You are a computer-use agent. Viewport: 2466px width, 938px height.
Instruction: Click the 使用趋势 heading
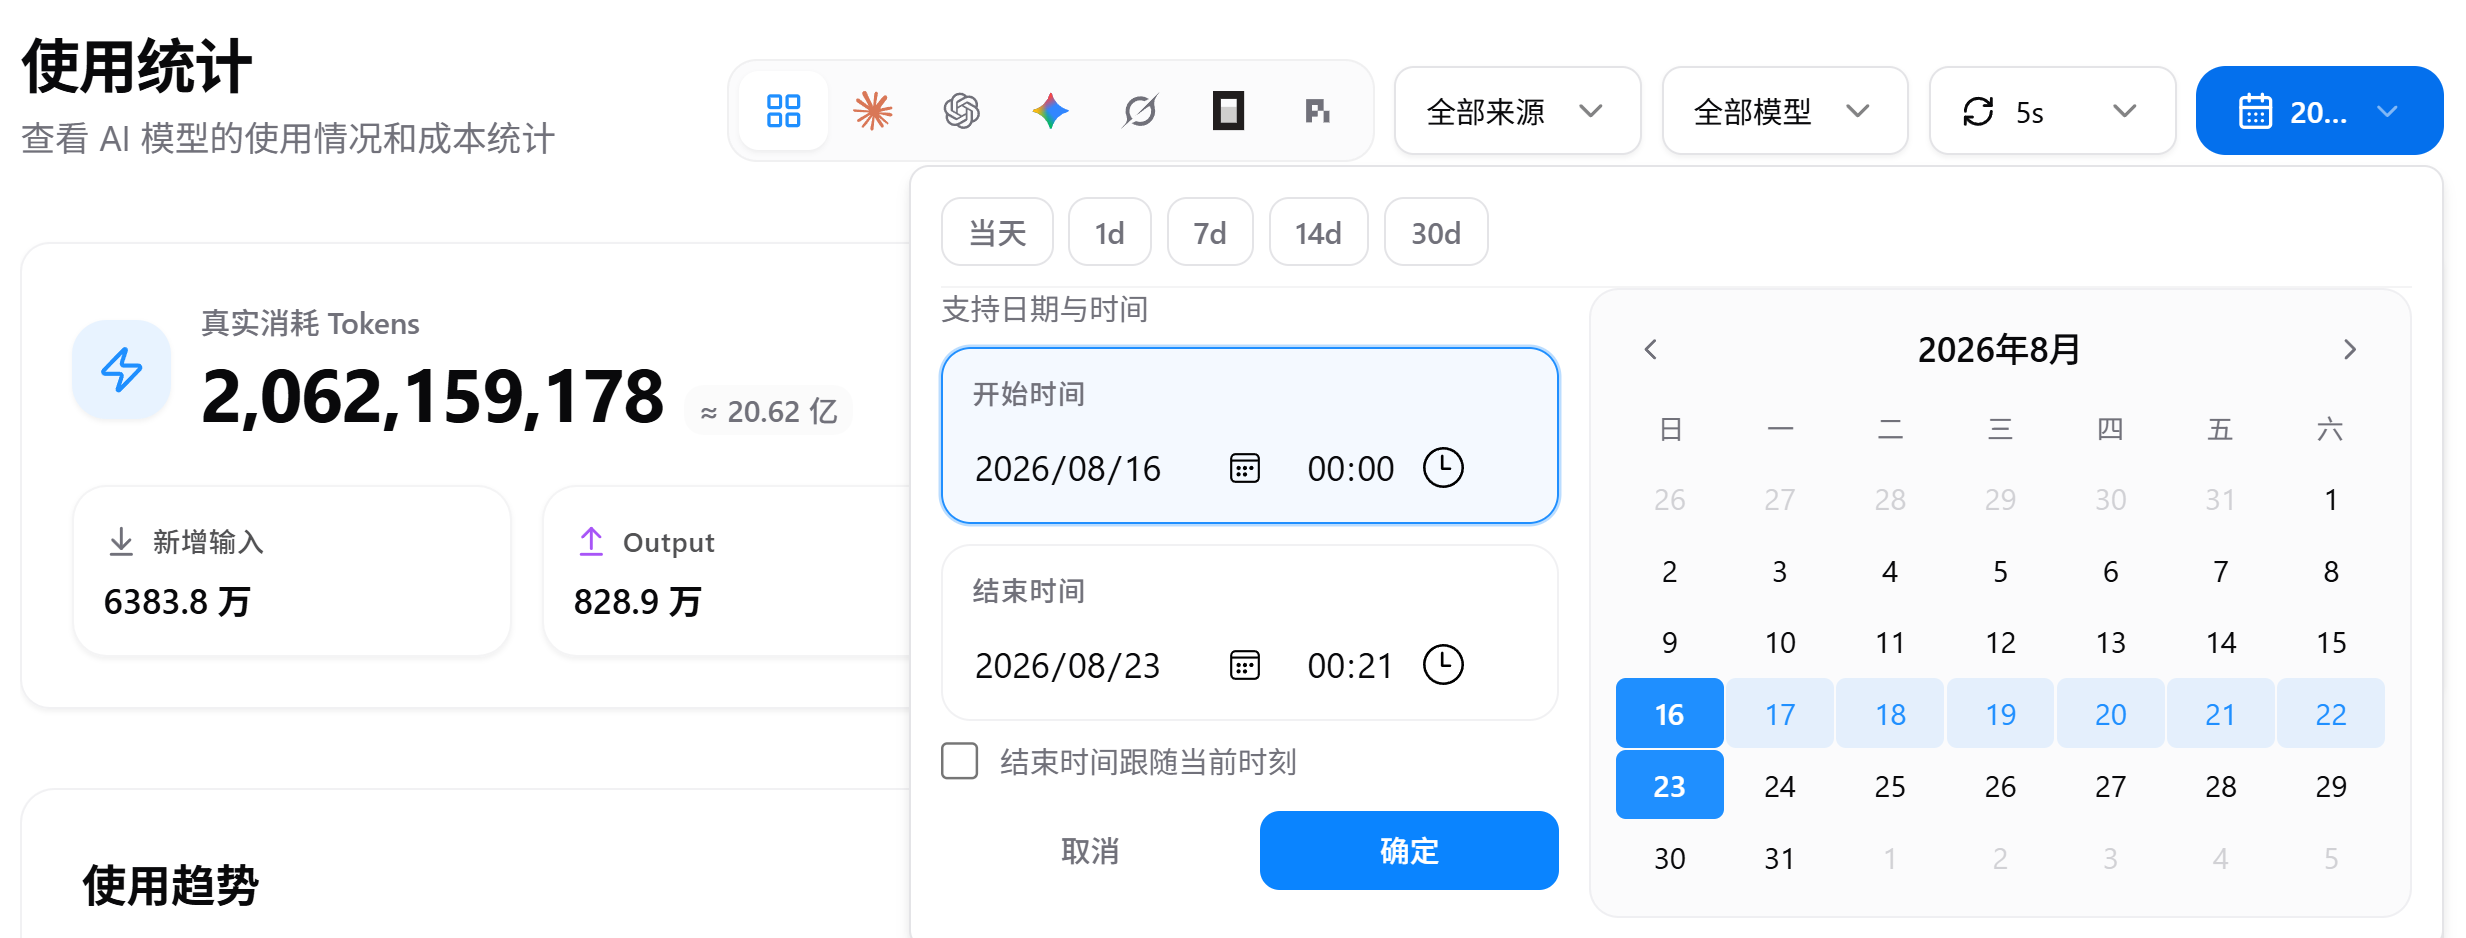pyautogui.click(x=171, y=885)
